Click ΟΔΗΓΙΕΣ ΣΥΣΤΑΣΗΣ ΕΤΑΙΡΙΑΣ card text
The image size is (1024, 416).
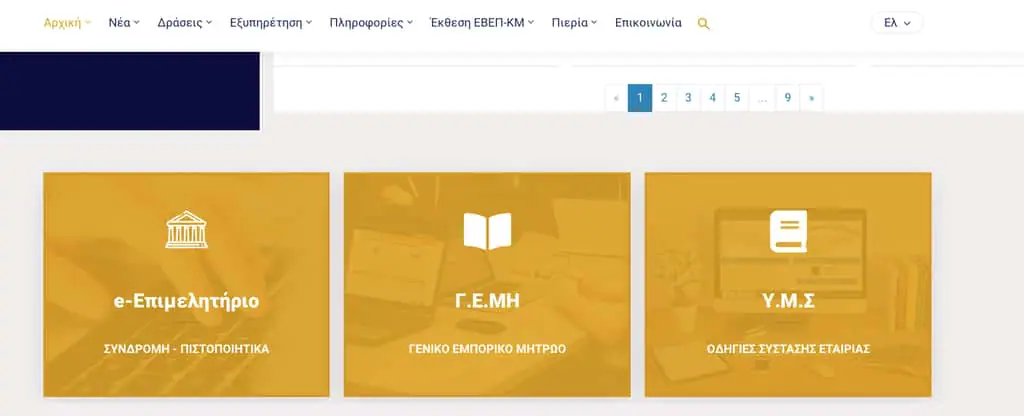point(788,349)
